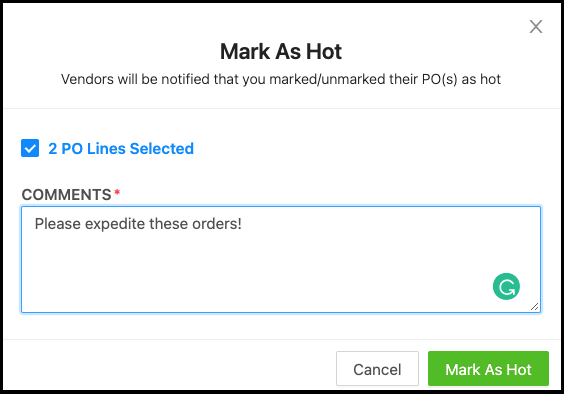Confirm with the green Mark As Hot button
The image size is (564, 394).
pos(488,369)
